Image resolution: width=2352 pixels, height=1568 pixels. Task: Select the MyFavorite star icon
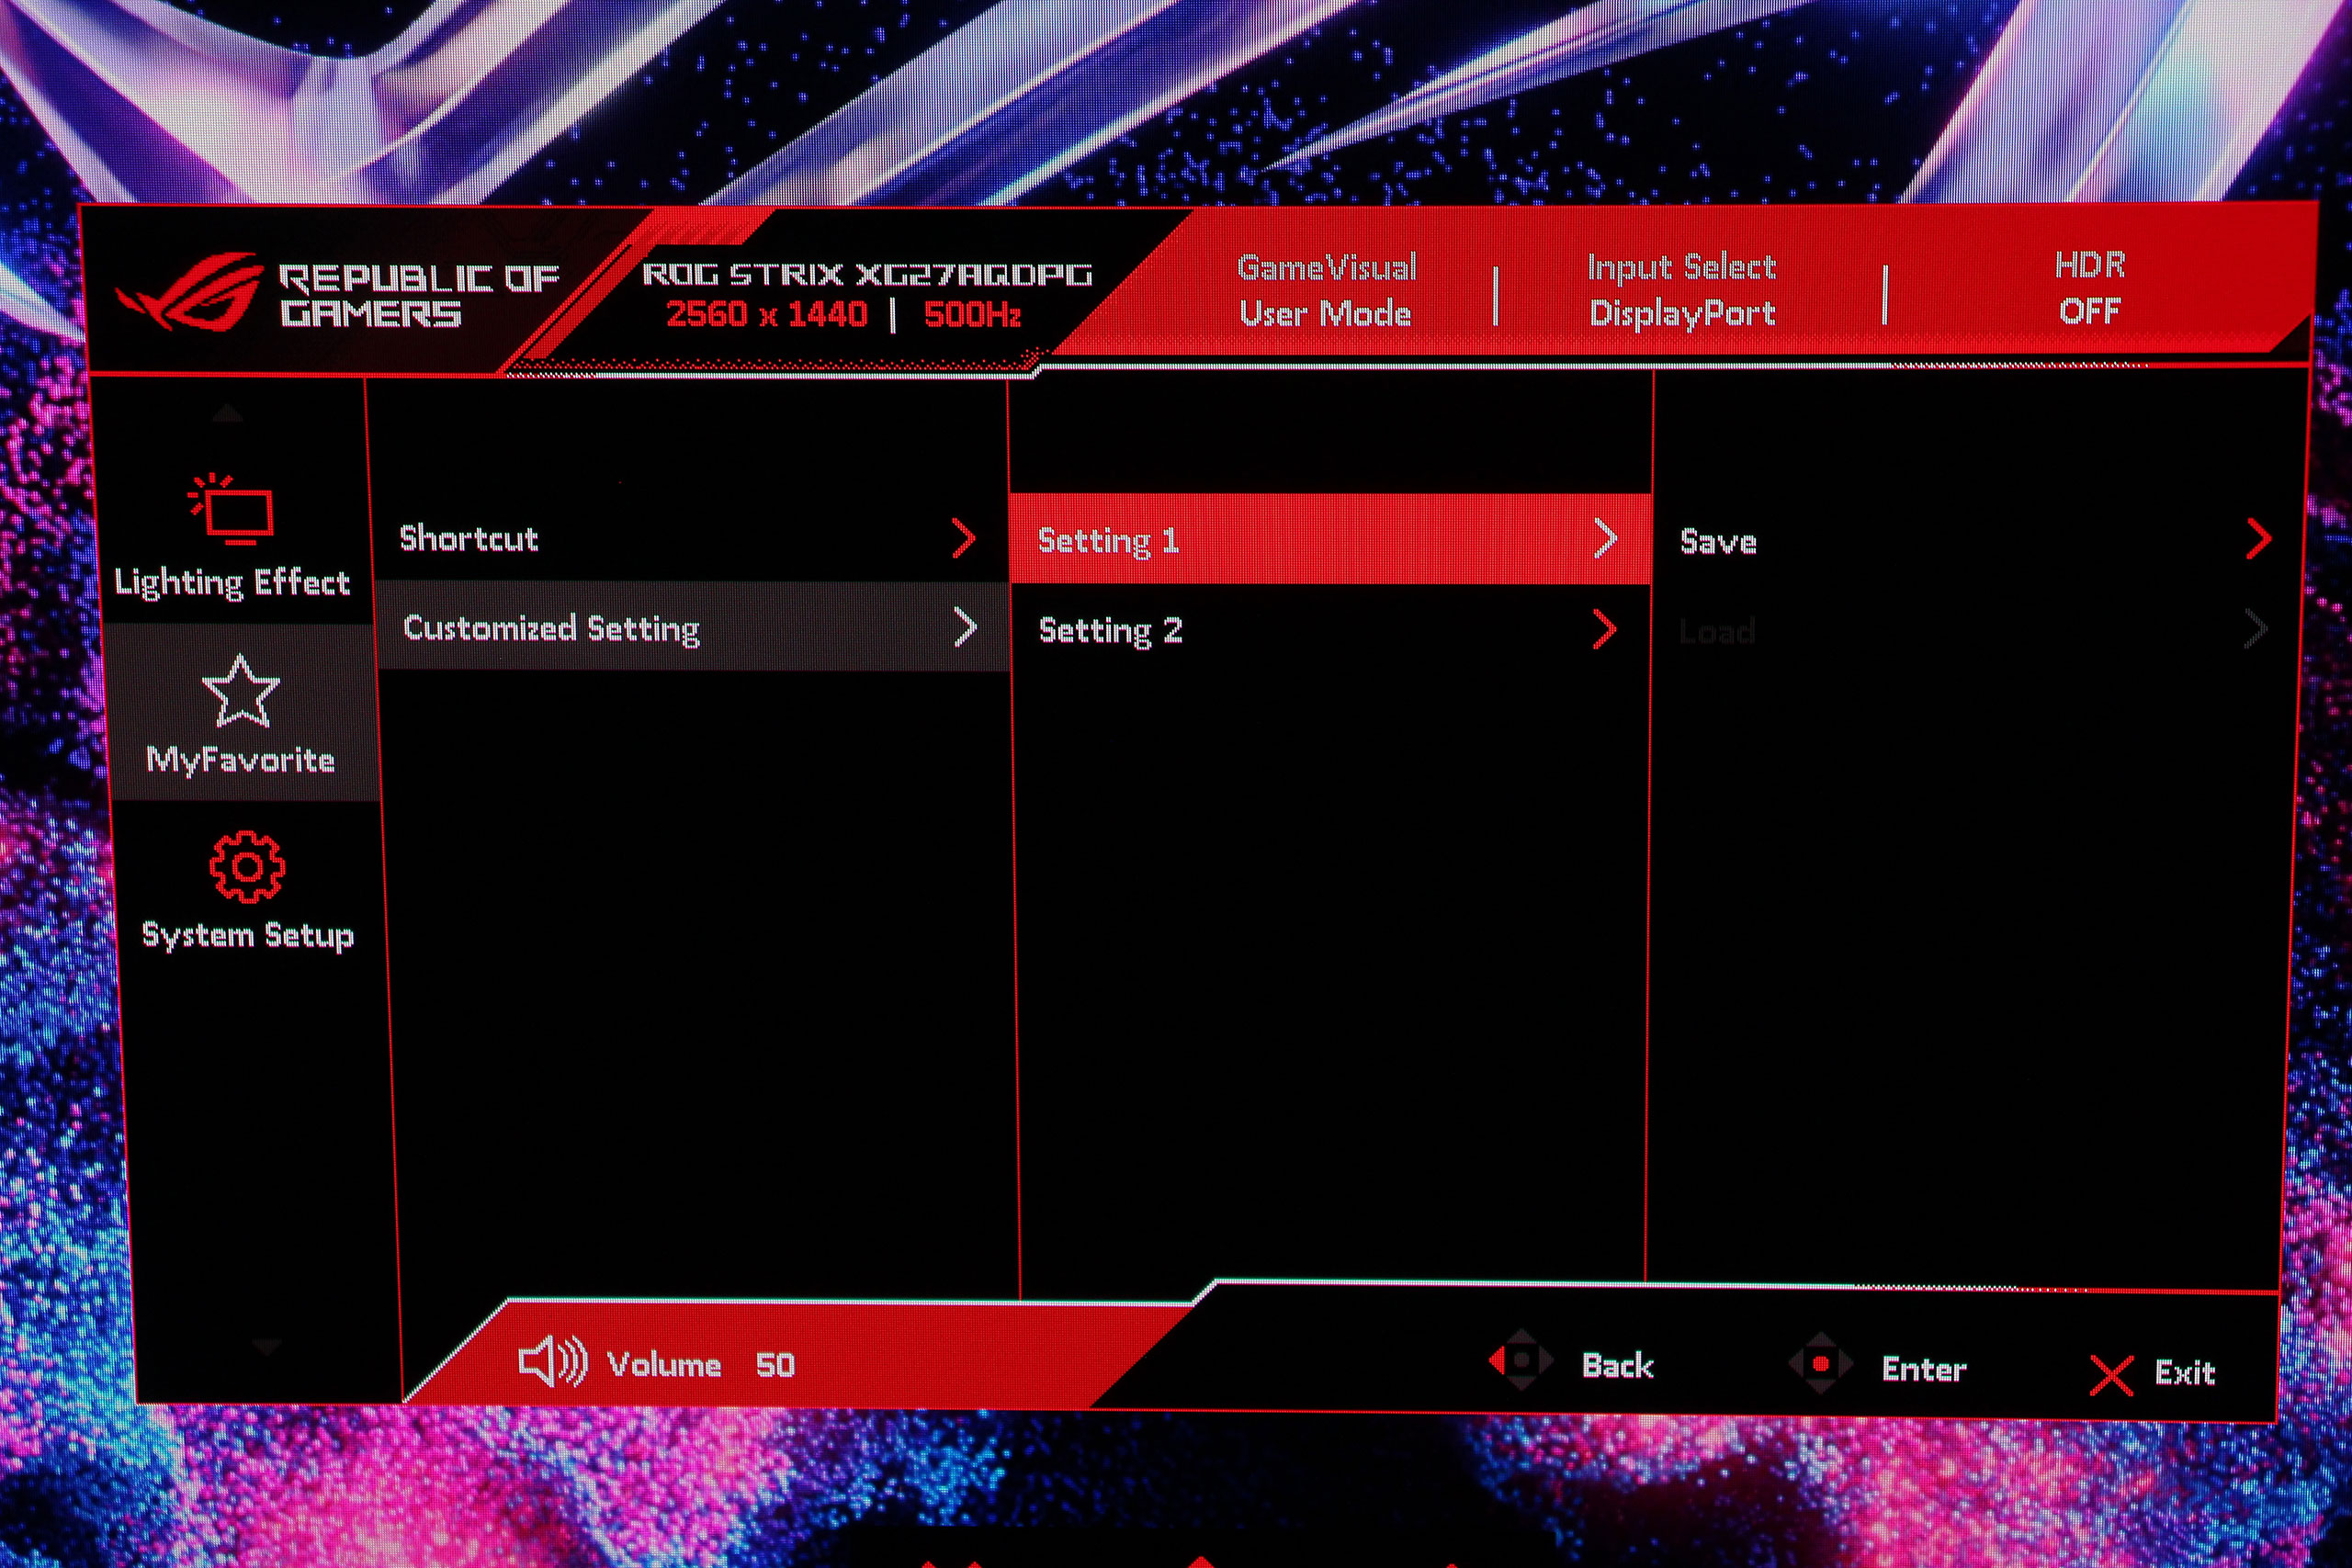pos(240,692)
